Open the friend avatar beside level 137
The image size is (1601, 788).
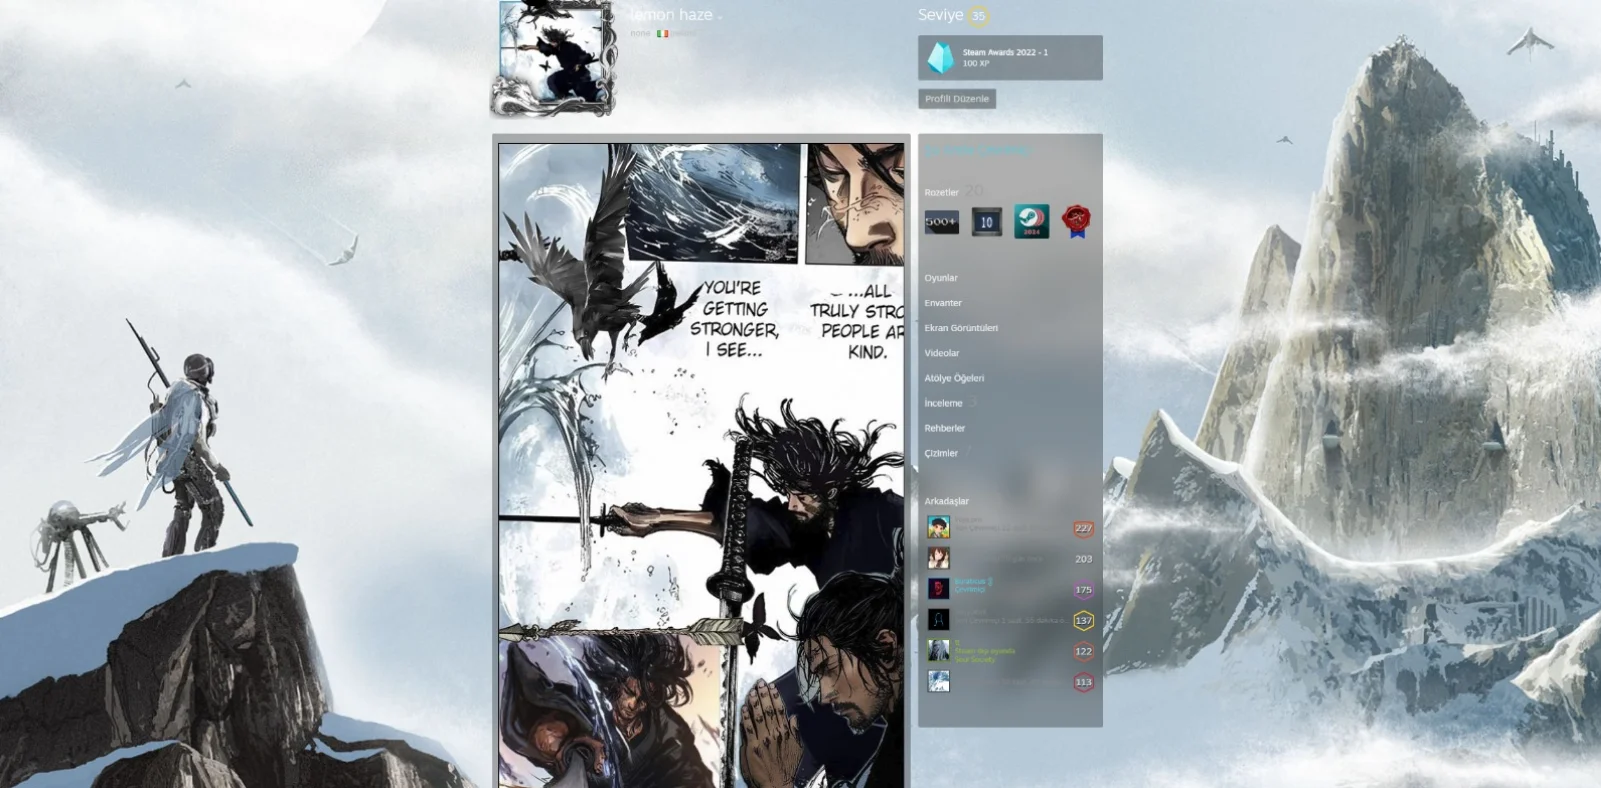pos(938,620)
